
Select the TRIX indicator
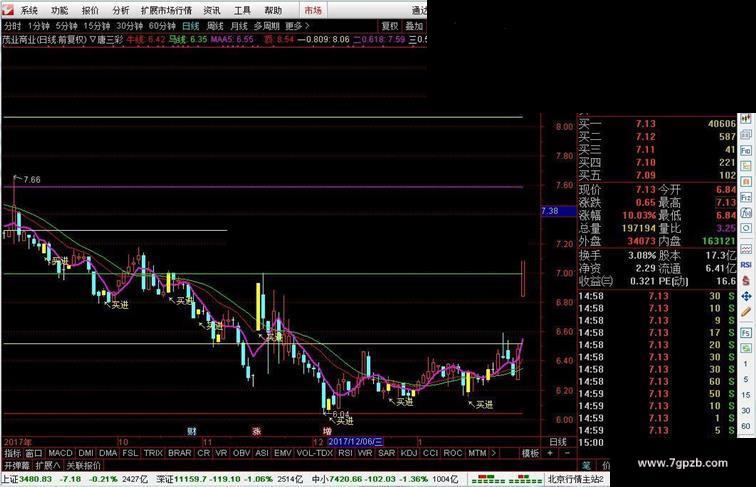(x=153, y=453)
